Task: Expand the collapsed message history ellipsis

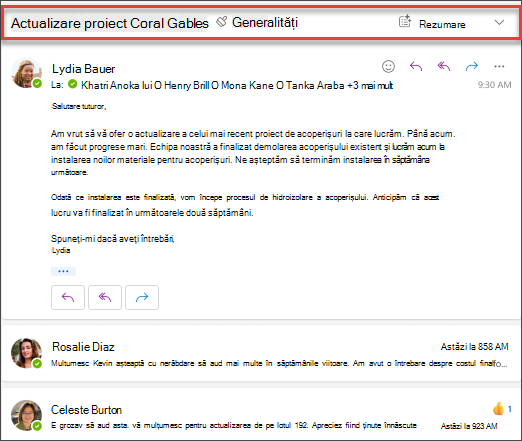Action: pyautogui.click(x=63, y=271)
